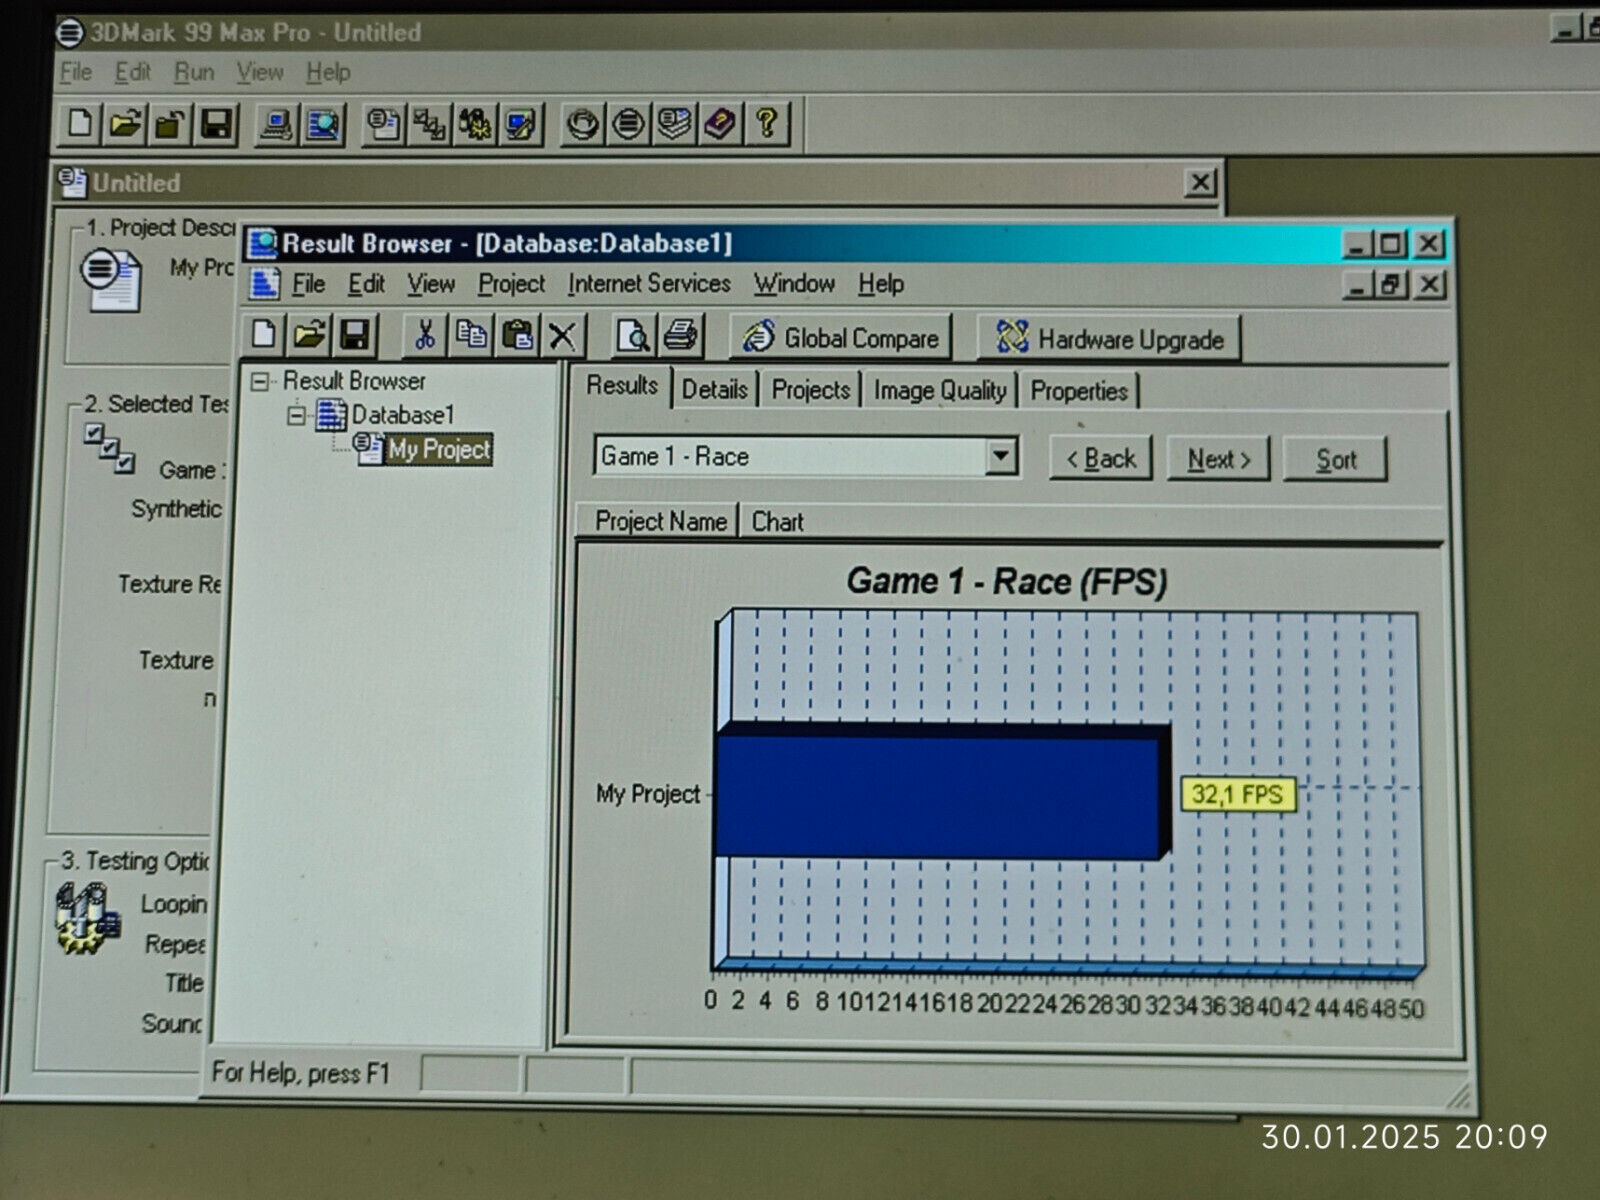
Task: Click the project description document icon in Untitled window
Action: (x=110, y=281)
